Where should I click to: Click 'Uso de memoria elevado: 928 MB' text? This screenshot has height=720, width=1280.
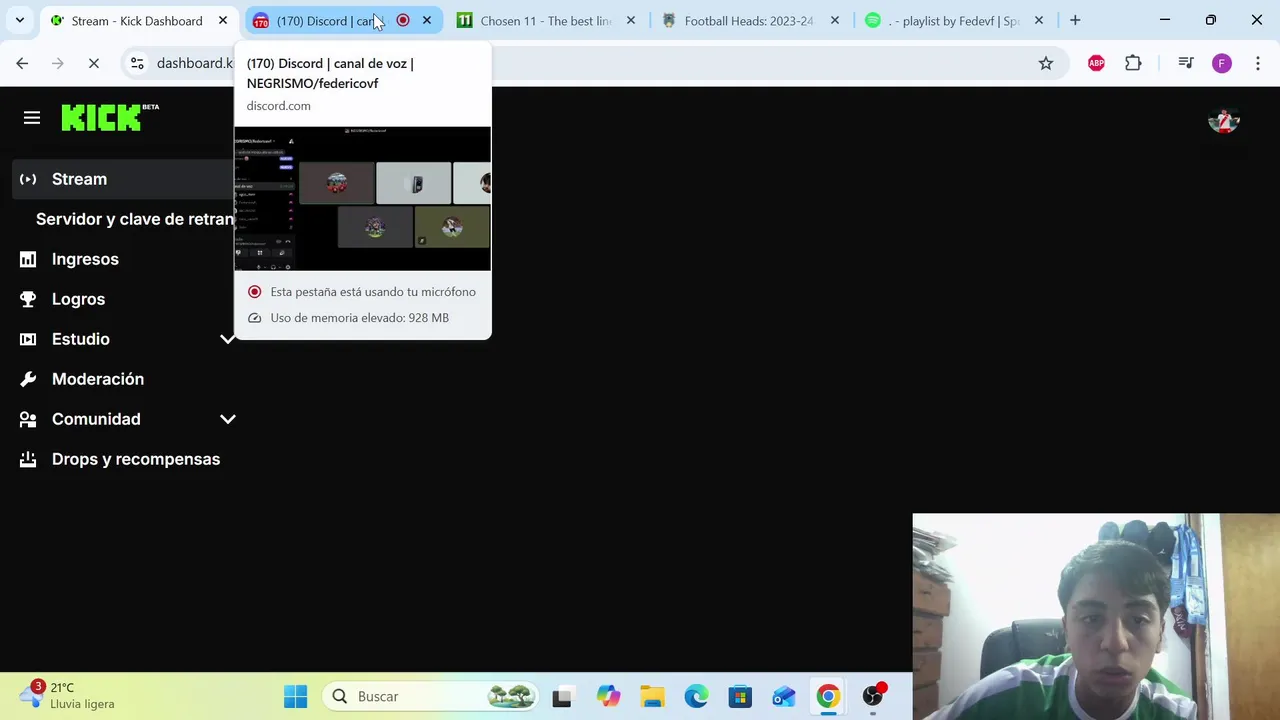click(359, 318)
